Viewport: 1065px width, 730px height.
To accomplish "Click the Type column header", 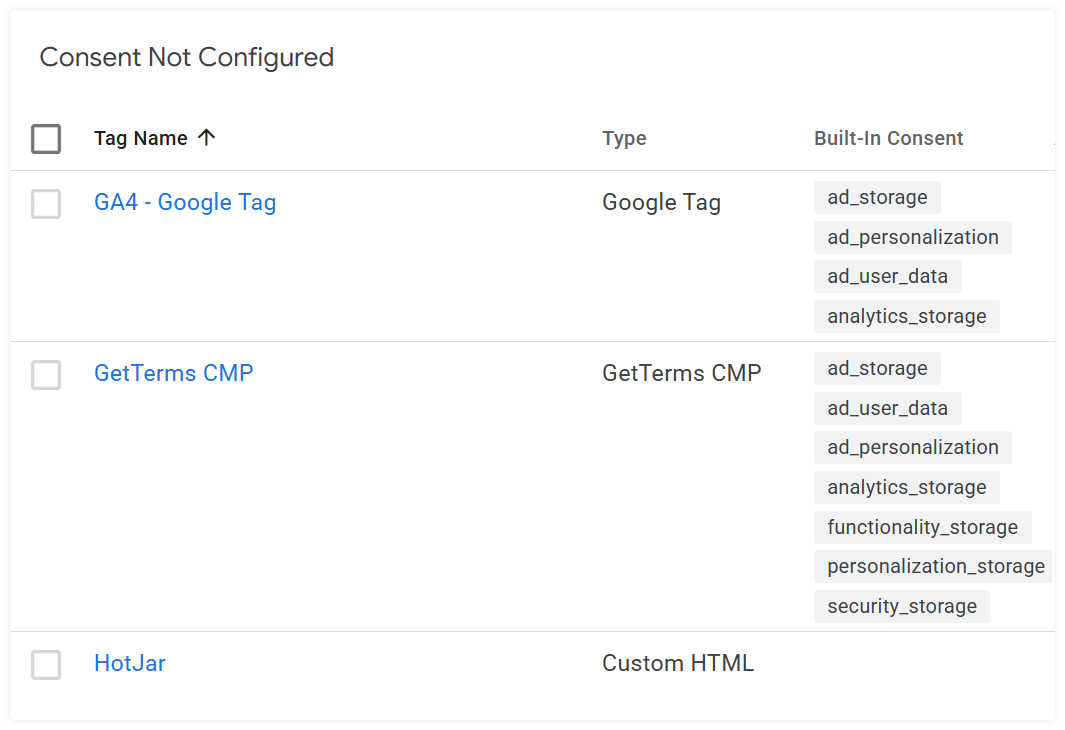I will click(x=624, y=139).
